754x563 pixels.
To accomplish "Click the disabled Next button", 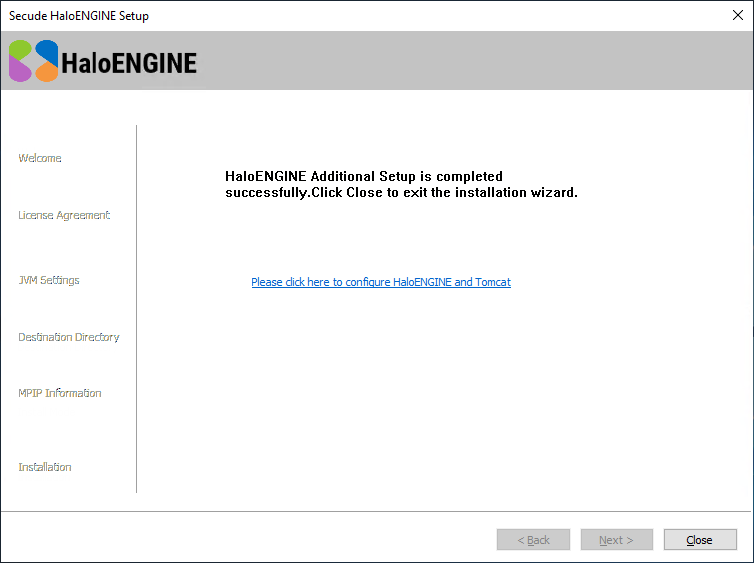I will coord(616,539).
